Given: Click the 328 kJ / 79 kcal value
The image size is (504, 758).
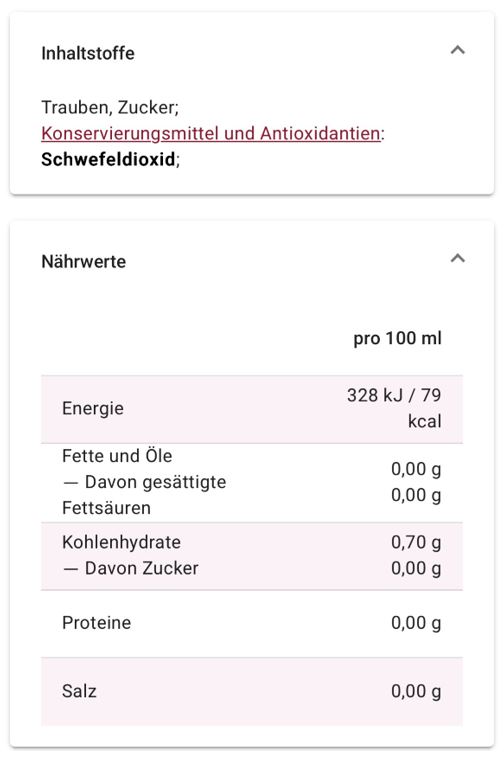Looking at the screenshot, I should click(394, 408).
